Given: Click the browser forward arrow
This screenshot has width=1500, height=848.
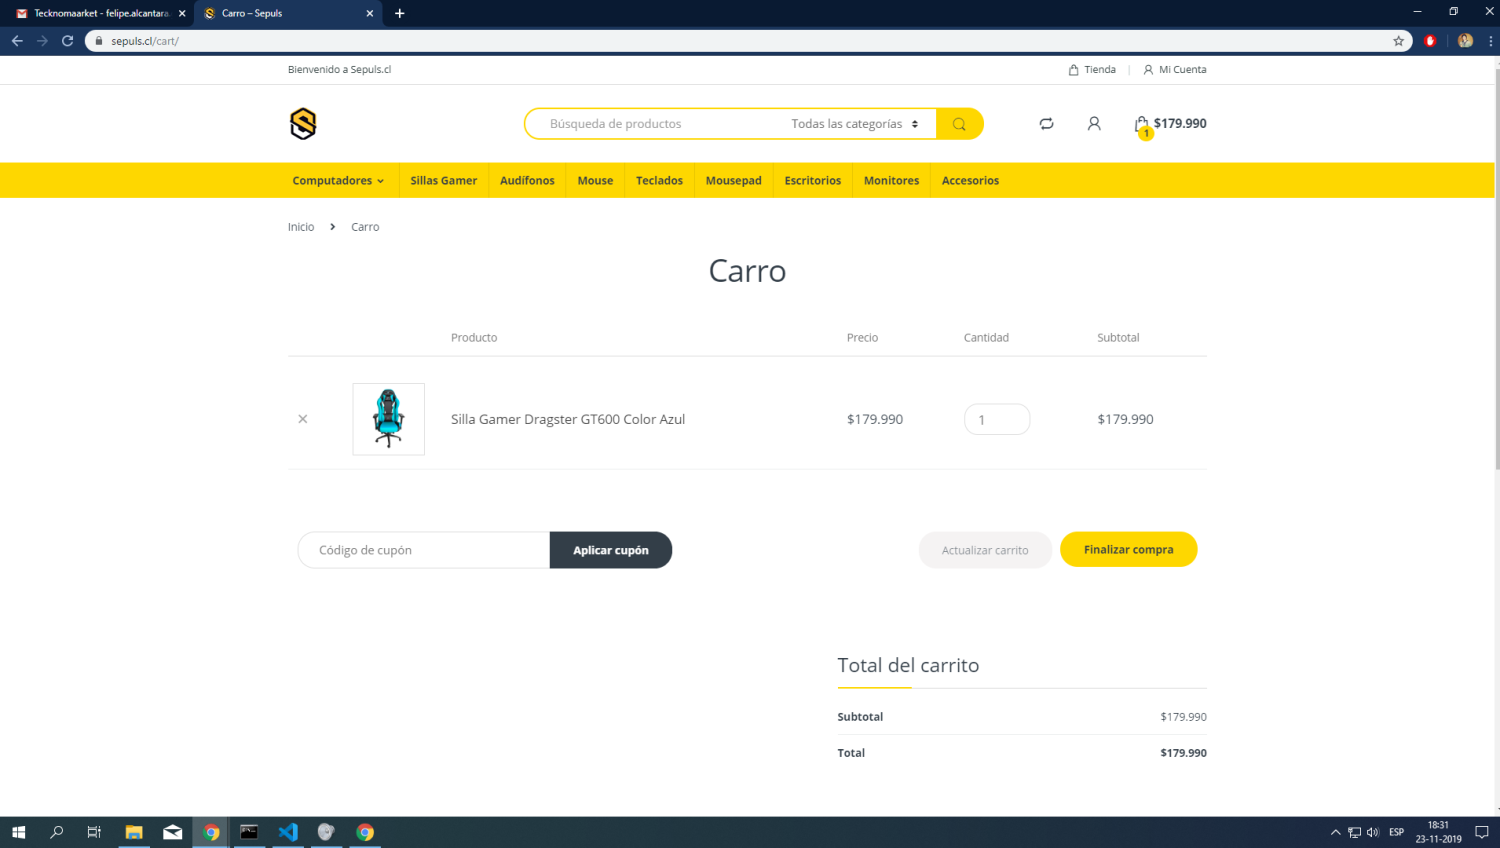Looking at the screenshot, I should coord(42,41).
